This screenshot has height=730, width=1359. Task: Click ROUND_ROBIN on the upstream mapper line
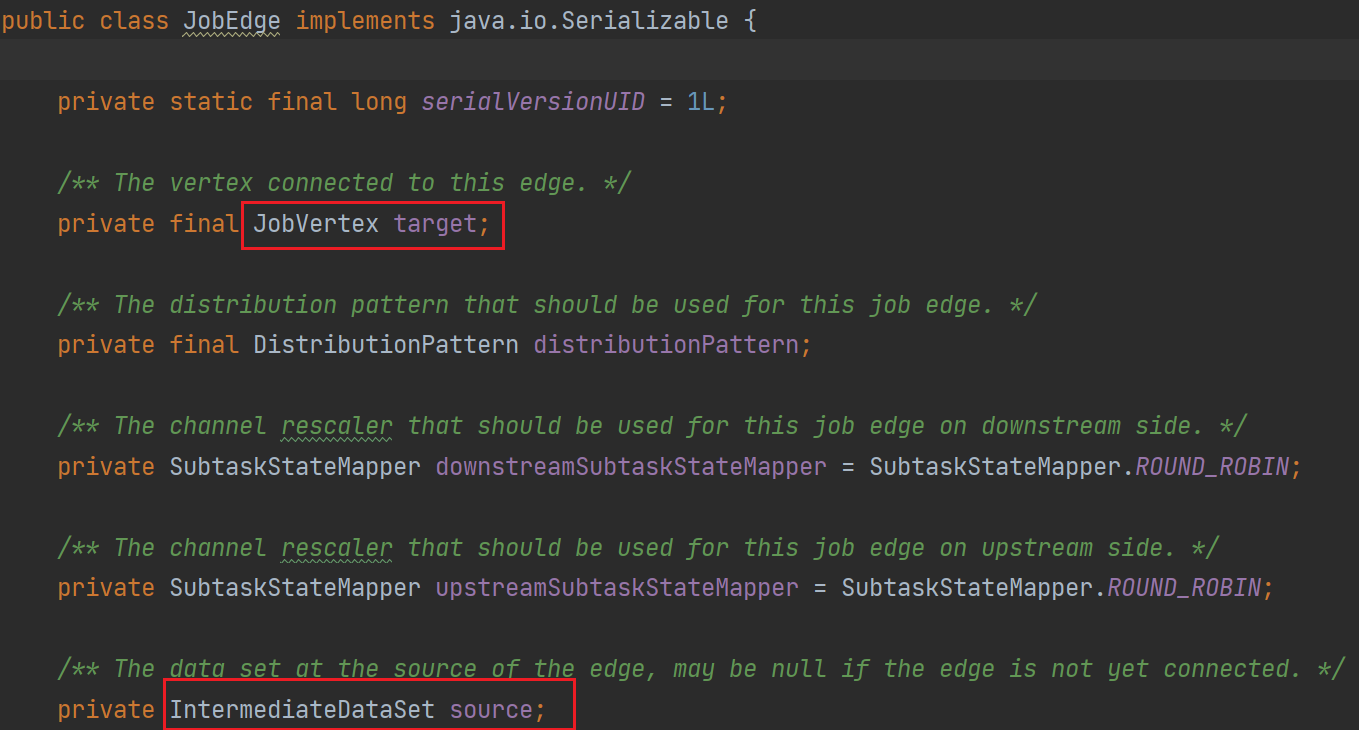click(x=1184, y=588)
